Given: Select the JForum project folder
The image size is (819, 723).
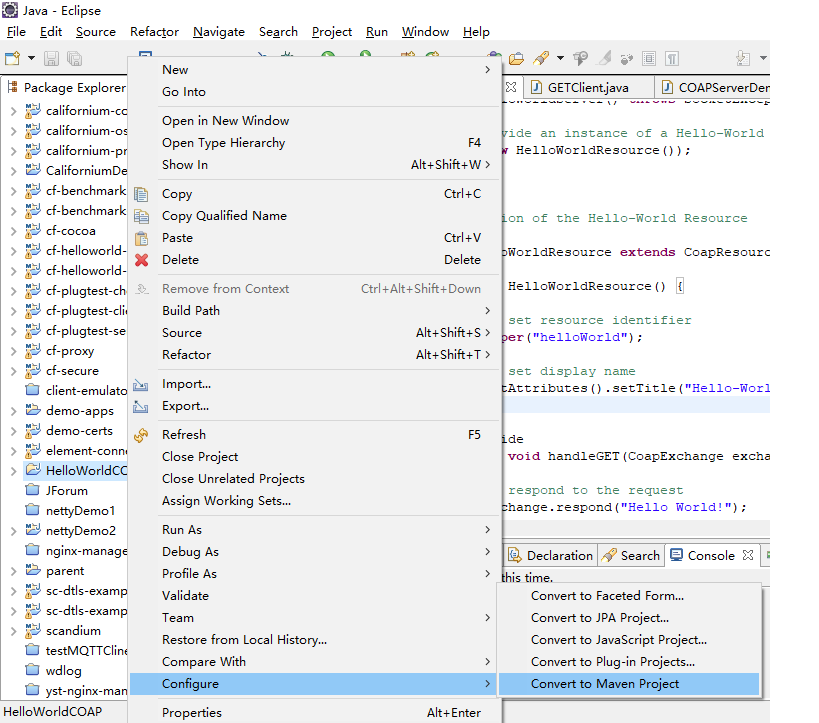Looking at the screenshot, I should coord(67,491).
